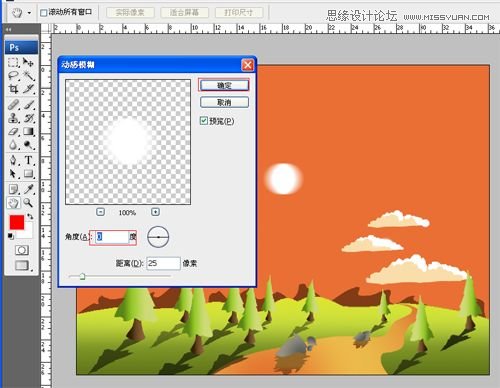Click the Print Size button

(239, 13)
